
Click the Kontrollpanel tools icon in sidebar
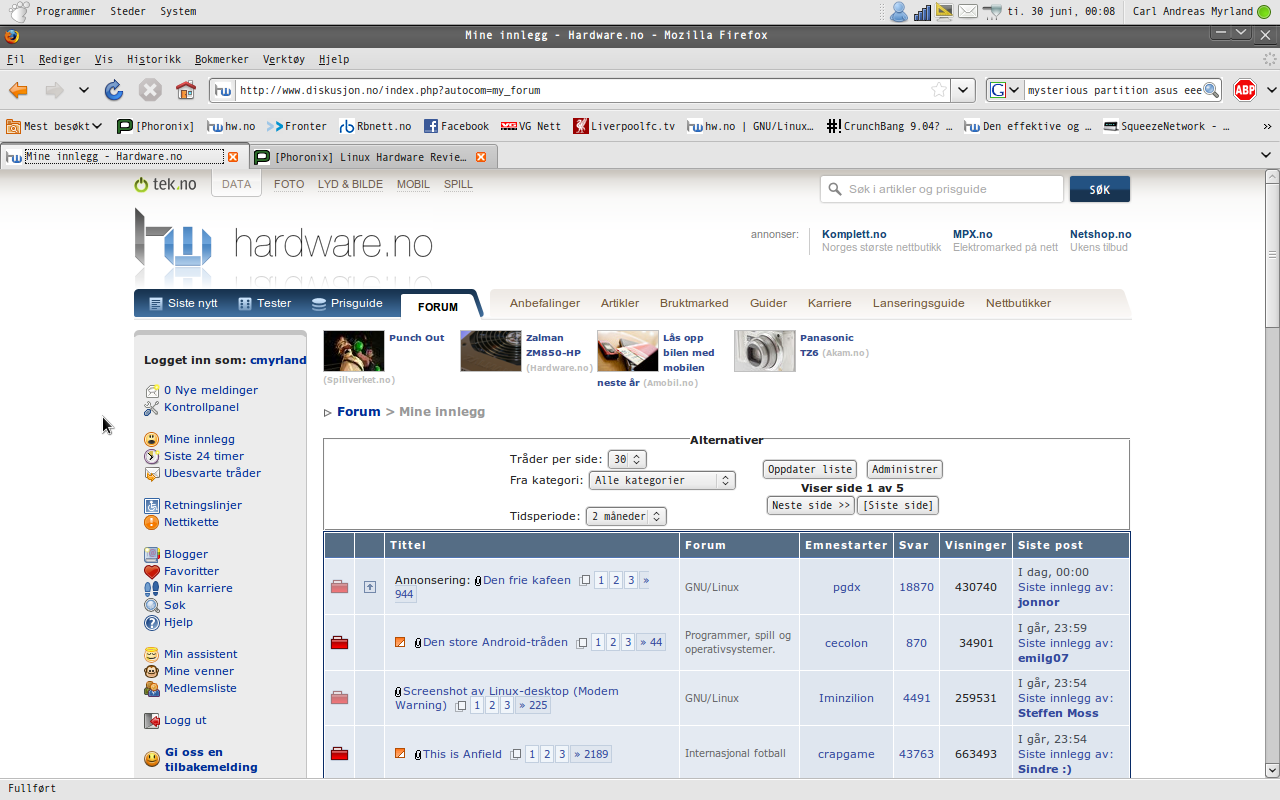tap(152, 407)
